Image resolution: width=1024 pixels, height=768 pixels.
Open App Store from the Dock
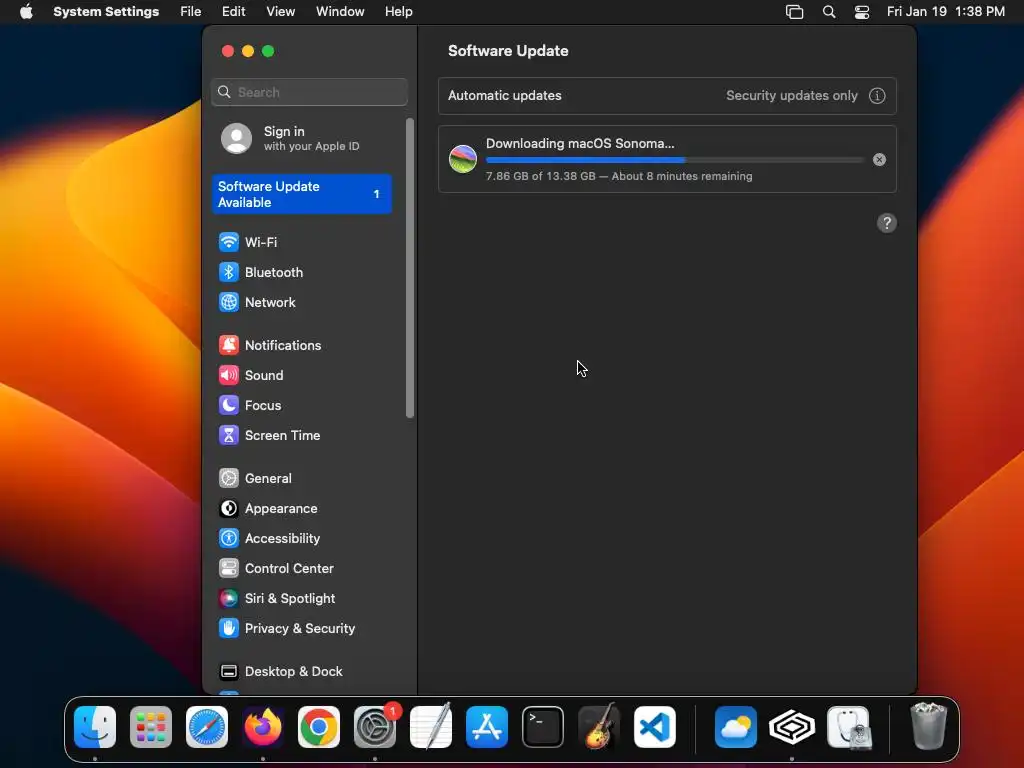pyautogui.click(x=487, y=727)
